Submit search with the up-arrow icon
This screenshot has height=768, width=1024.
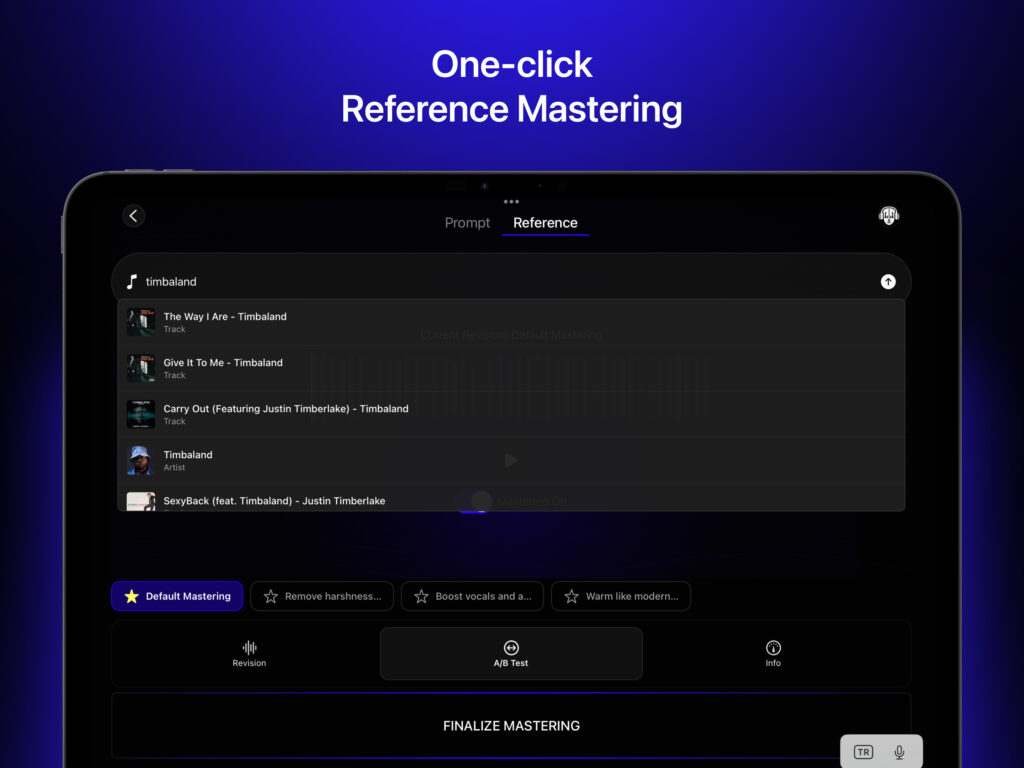[888, 282]
